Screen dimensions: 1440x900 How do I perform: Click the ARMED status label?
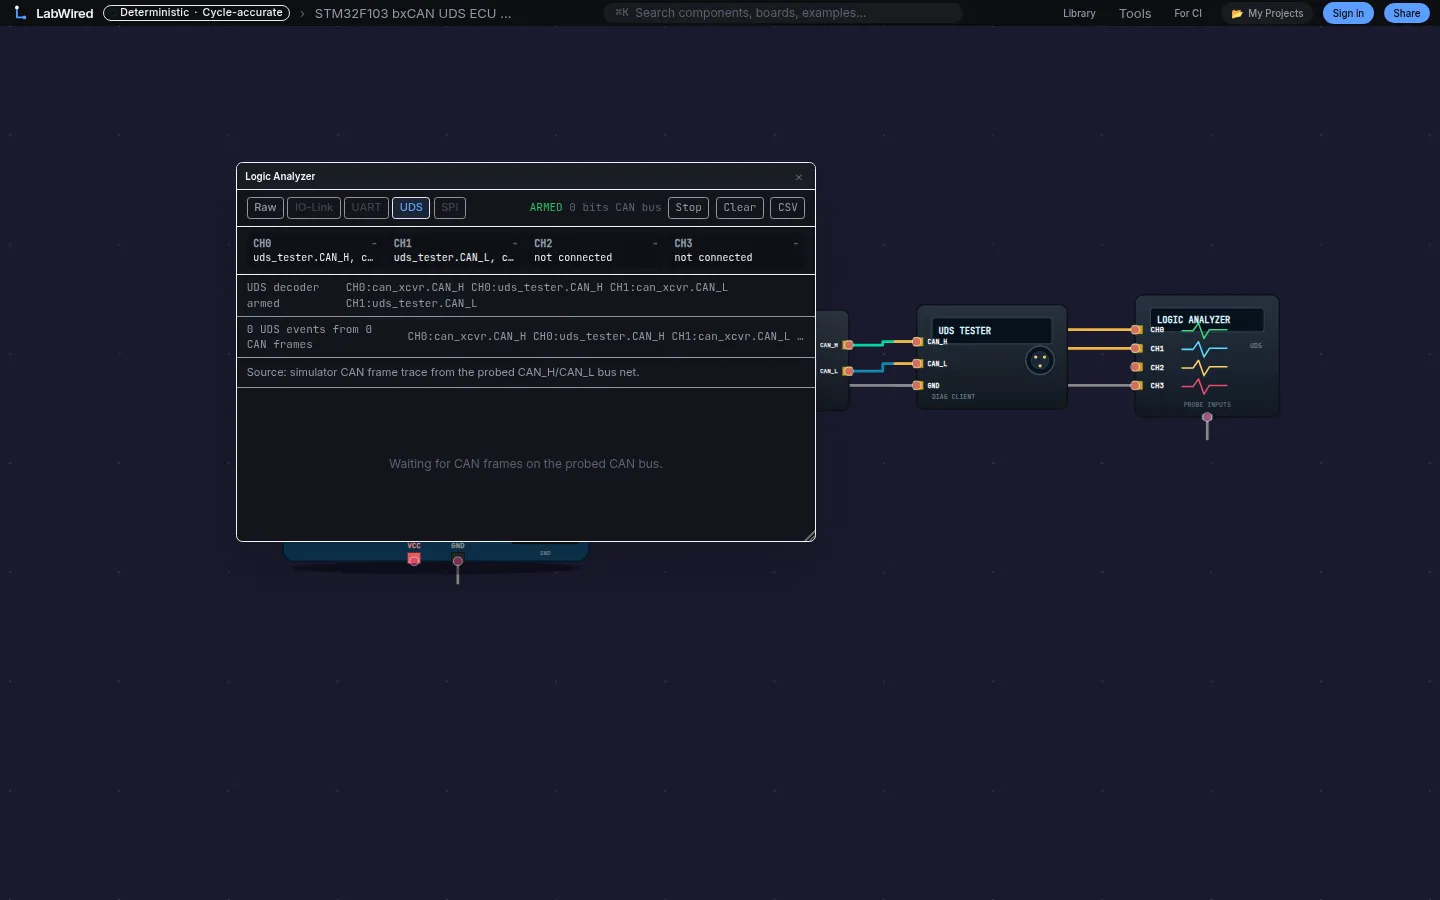point(546,208)
